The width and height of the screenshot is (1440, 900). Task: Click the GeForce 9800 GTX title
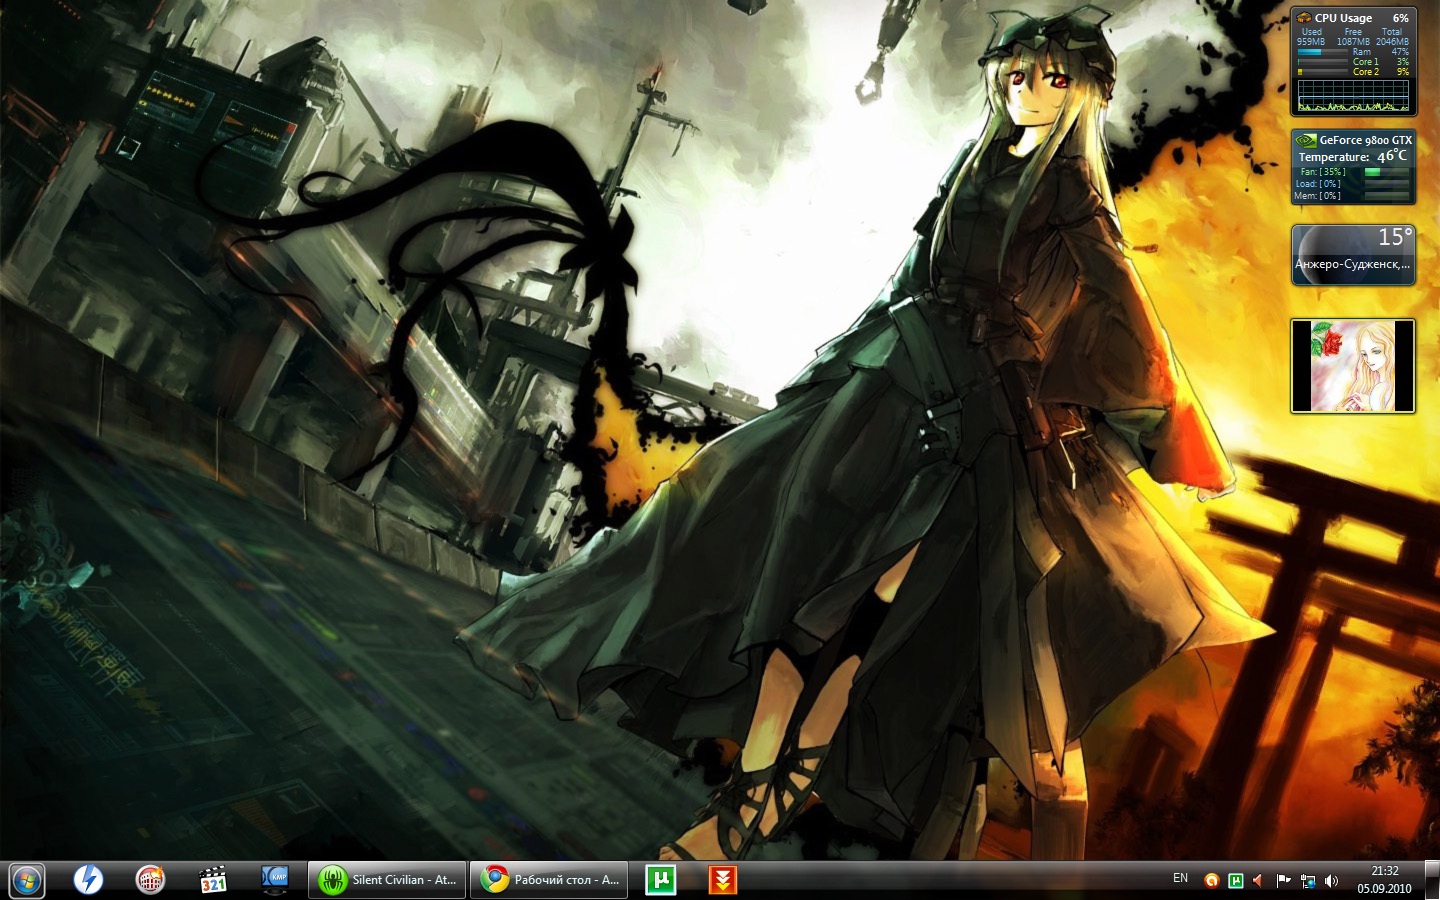1366,140
